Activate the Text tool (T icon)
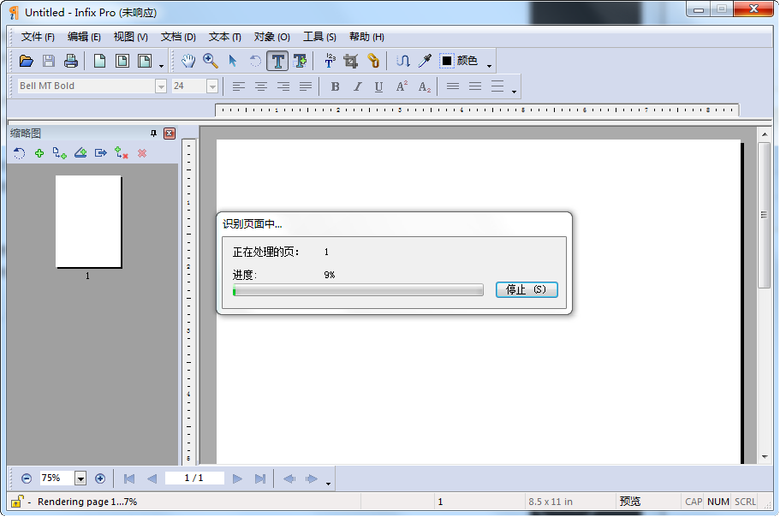This screenshot has width=780, height=517. (277, 61)
